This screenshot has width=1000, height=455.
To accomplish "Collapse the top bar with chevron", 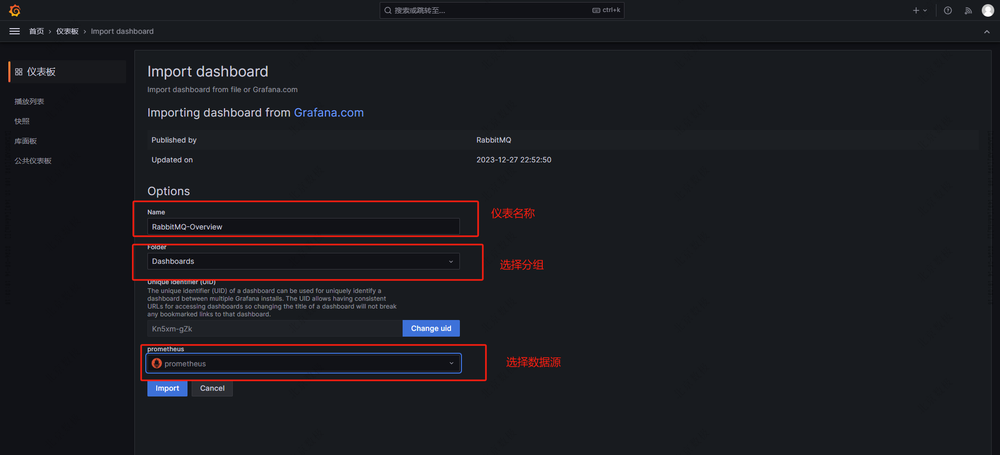I will tap(987, 31).
